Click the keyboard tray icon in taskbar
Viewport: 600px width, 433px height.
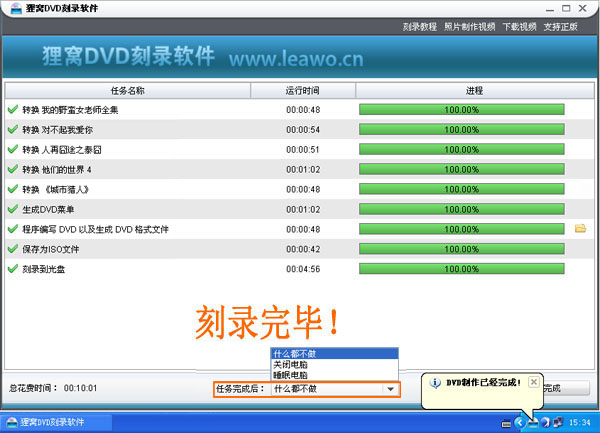(506, 423)
